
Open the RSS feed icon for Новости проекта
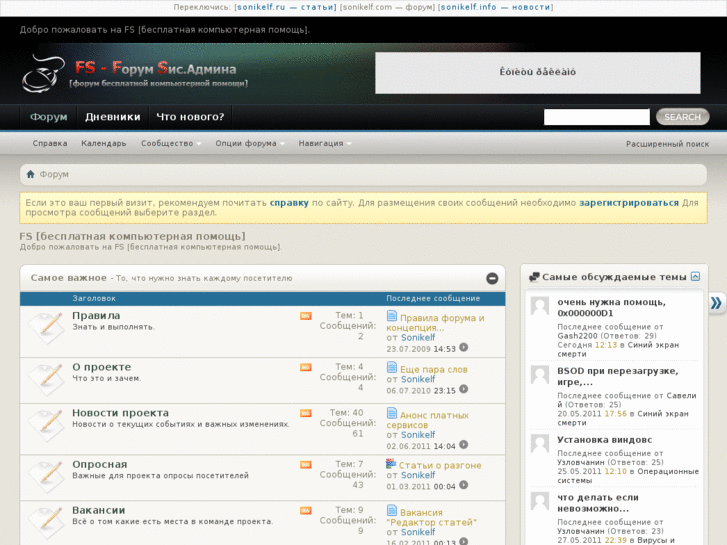(x=306, y=413)
